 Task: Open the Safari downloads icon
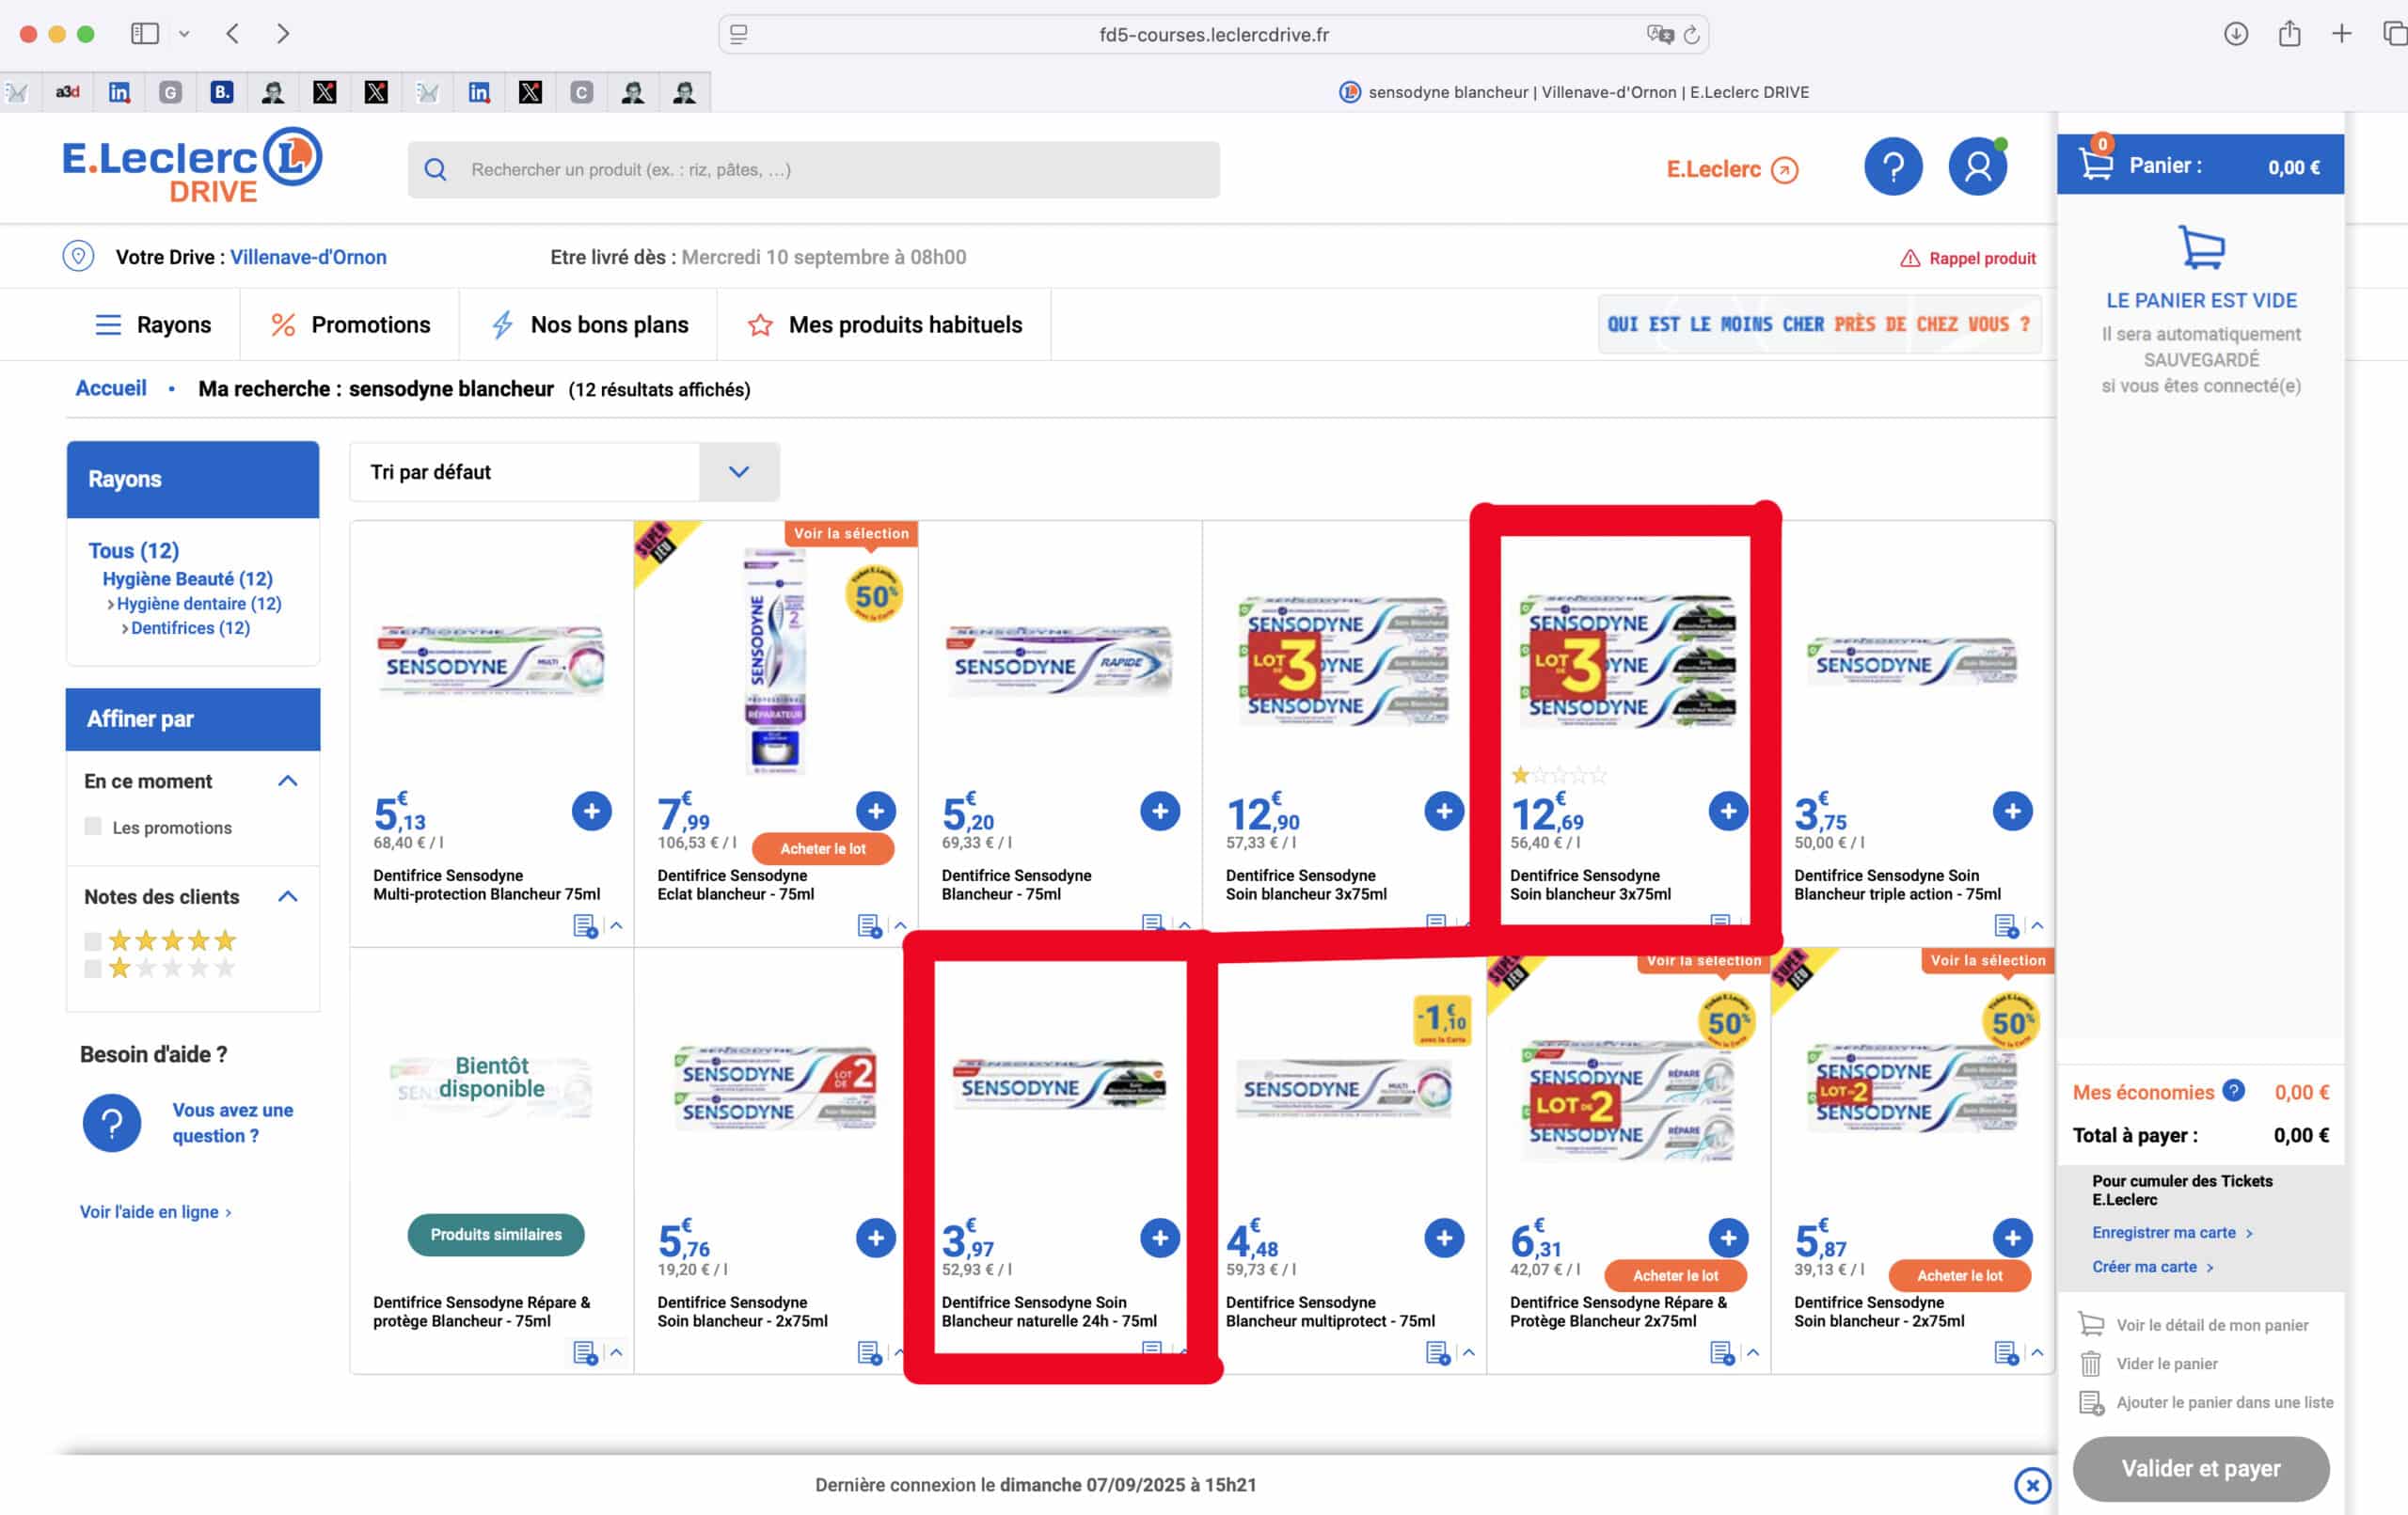(2236, 34)
